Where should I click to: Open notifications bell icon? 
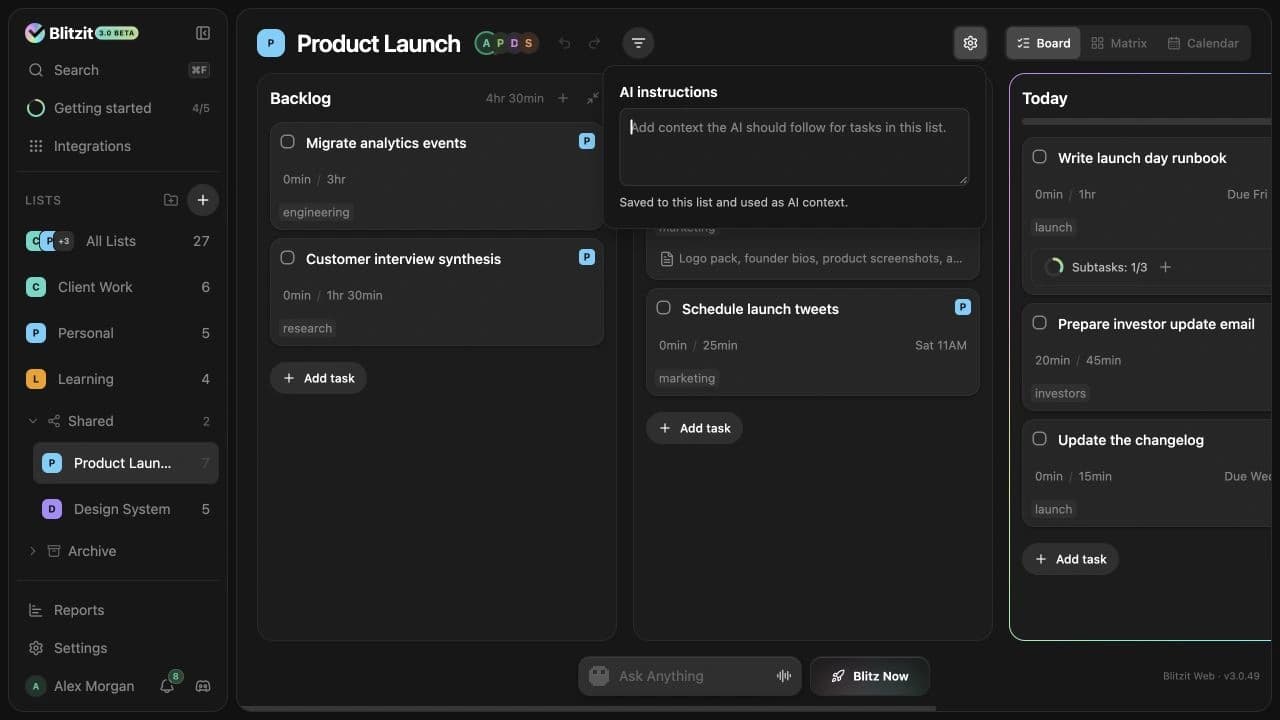click(x=167, y=686)
